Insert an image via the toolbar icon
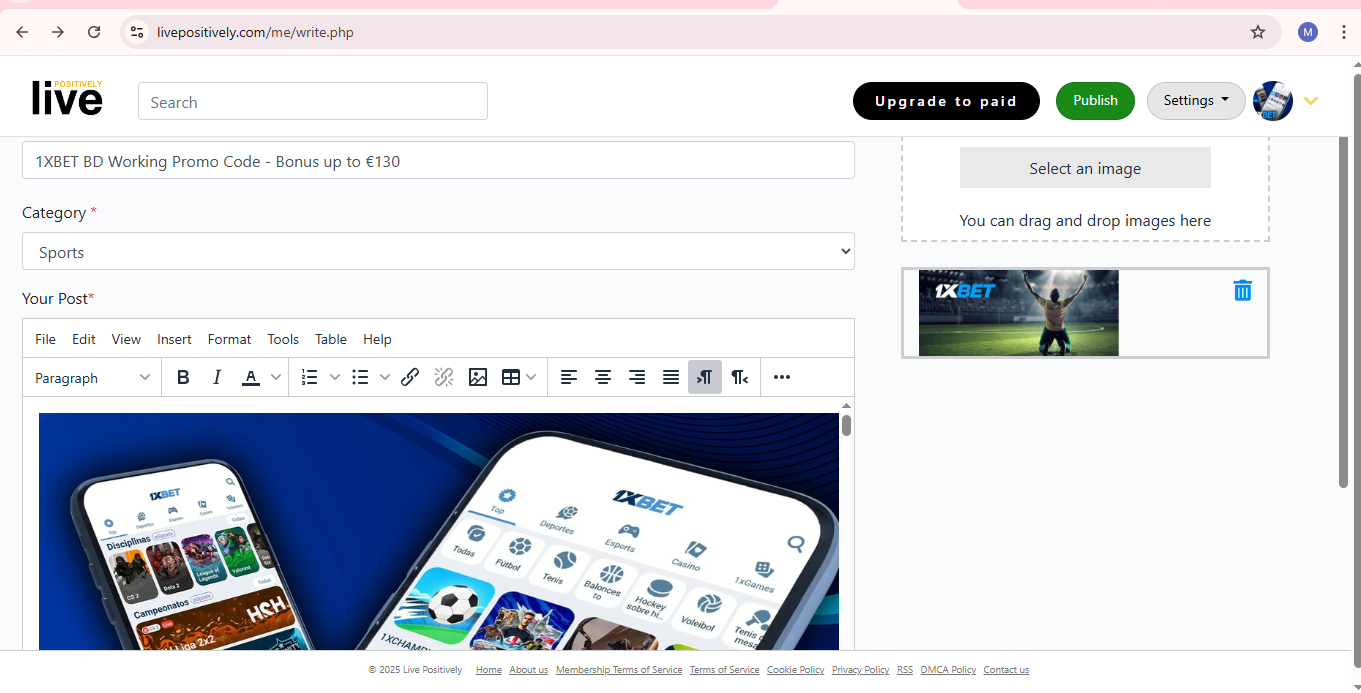This screenshot has width=1361, height=693. click(478, 377)
